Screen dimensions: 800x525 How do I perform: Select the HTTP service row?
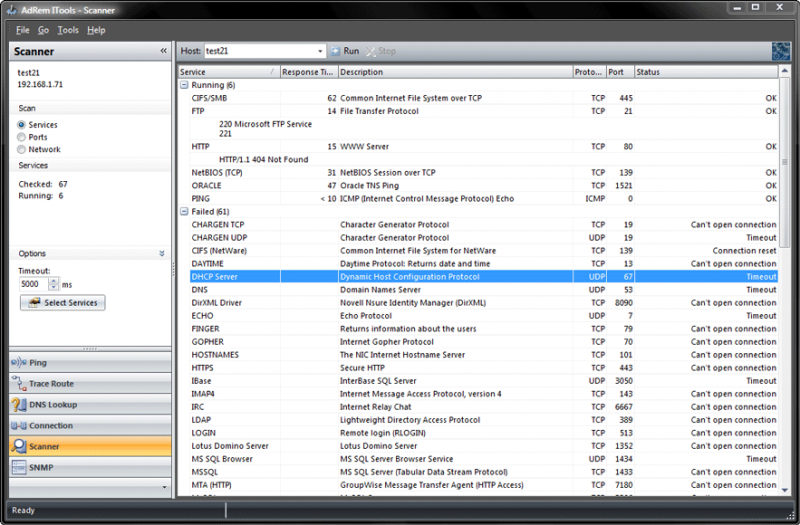(484, 146)
